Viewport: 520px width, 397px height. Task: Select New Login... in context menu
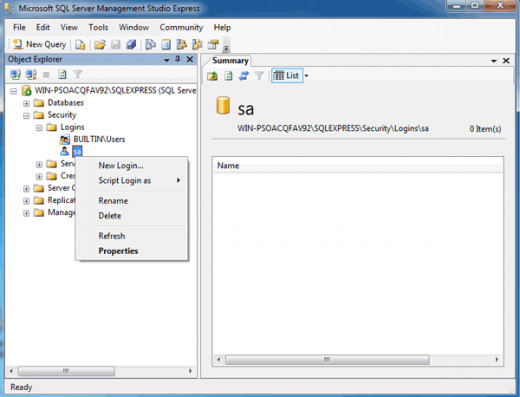click(121, 166)
